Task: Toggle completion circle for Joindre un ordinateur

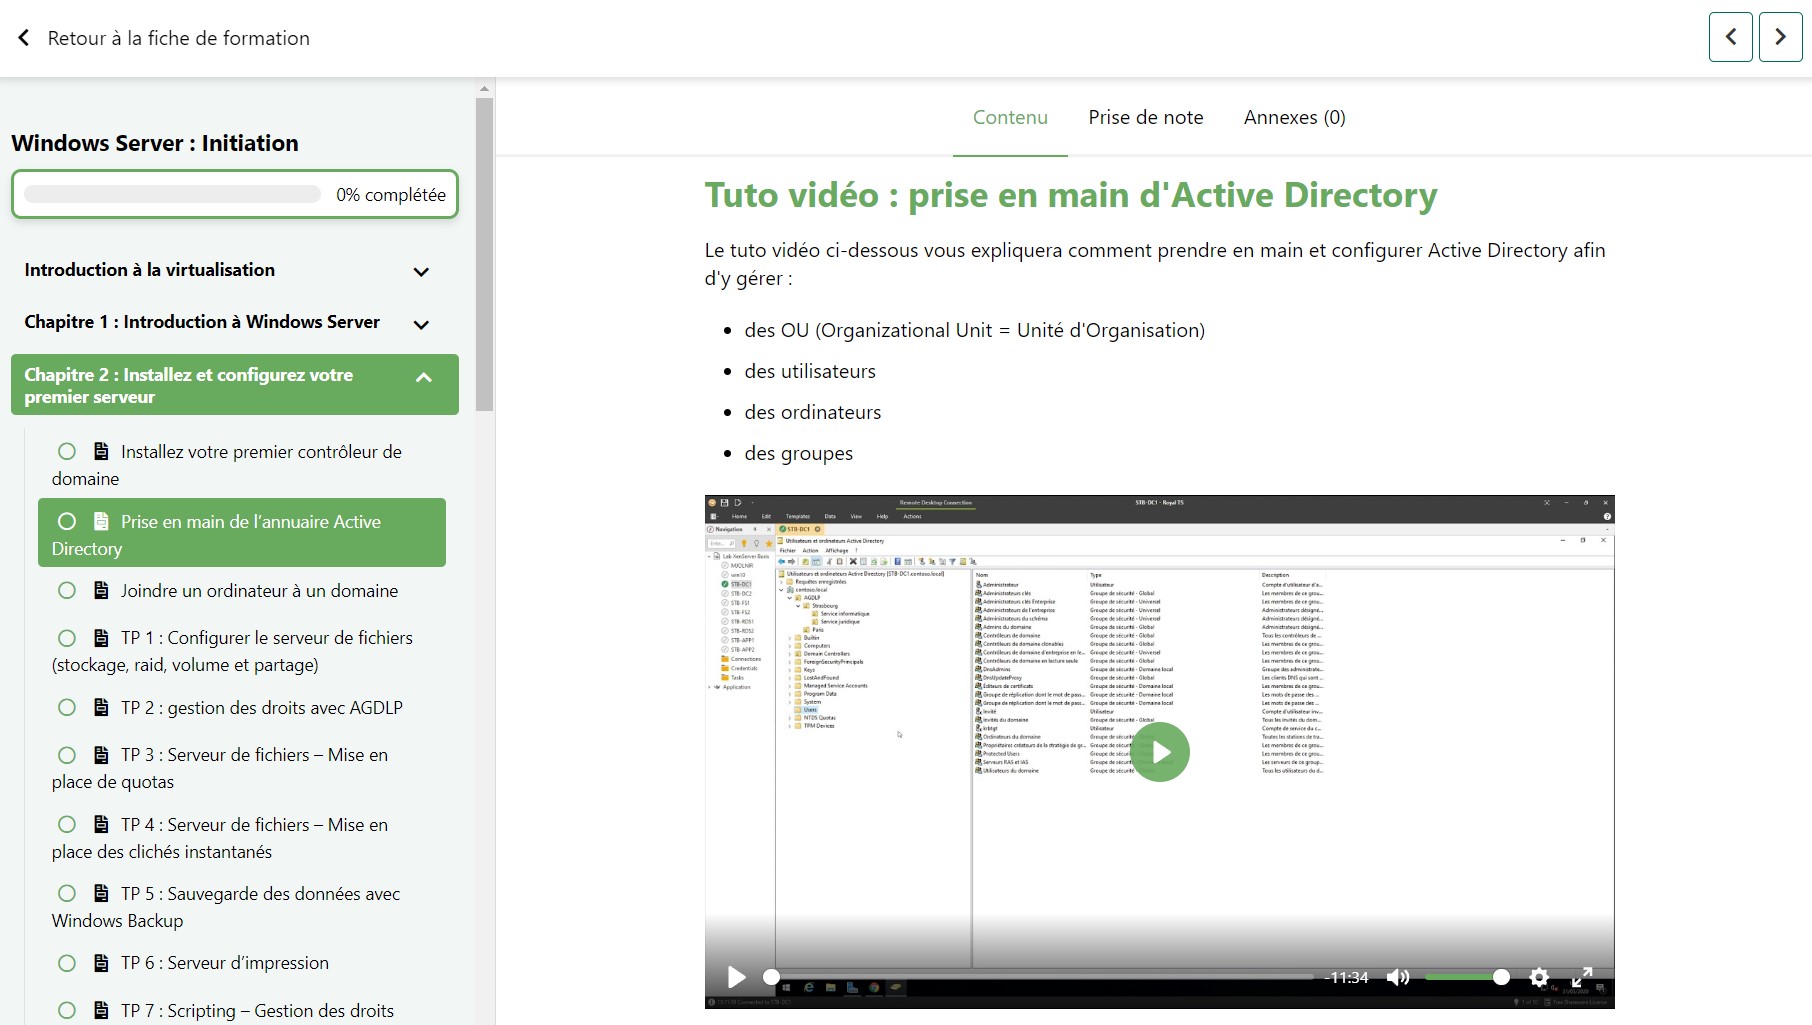Action: pyautogui.click(x=67, y=591)
